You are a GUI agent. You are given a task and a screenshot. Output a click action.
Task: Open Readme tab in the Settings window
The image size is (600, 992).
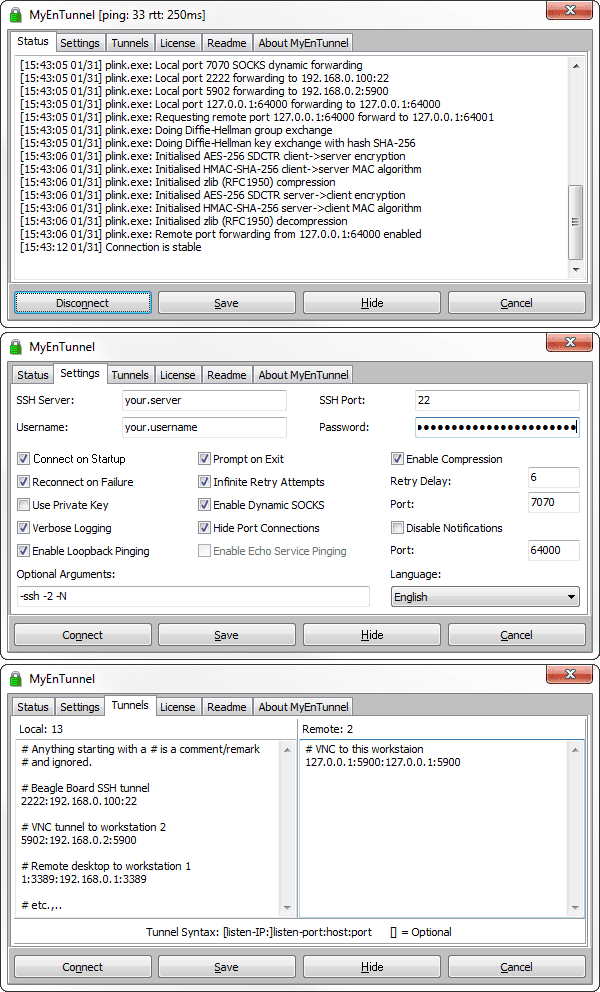(x=227, y=375)
